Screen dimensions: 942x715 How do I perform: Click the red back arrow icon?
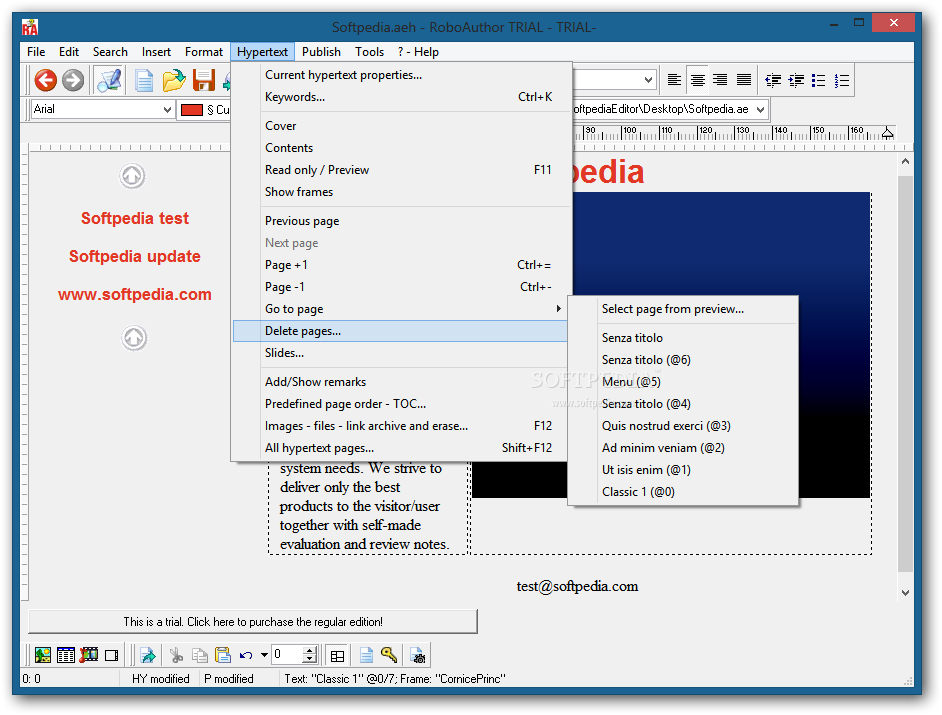tap(45, 80)
